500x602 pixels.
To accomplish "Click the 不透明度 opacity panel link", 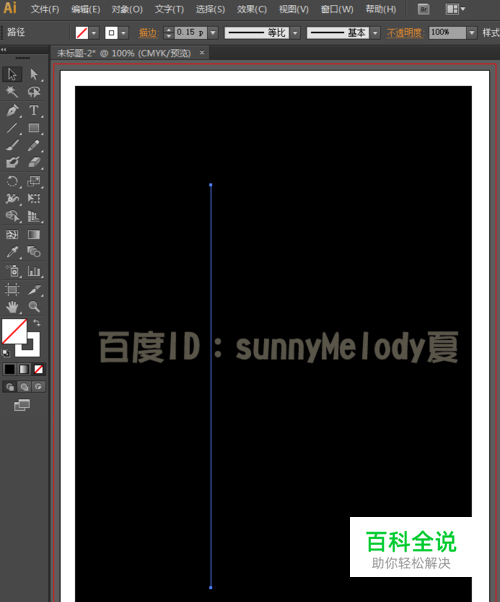I will (405, 33).
